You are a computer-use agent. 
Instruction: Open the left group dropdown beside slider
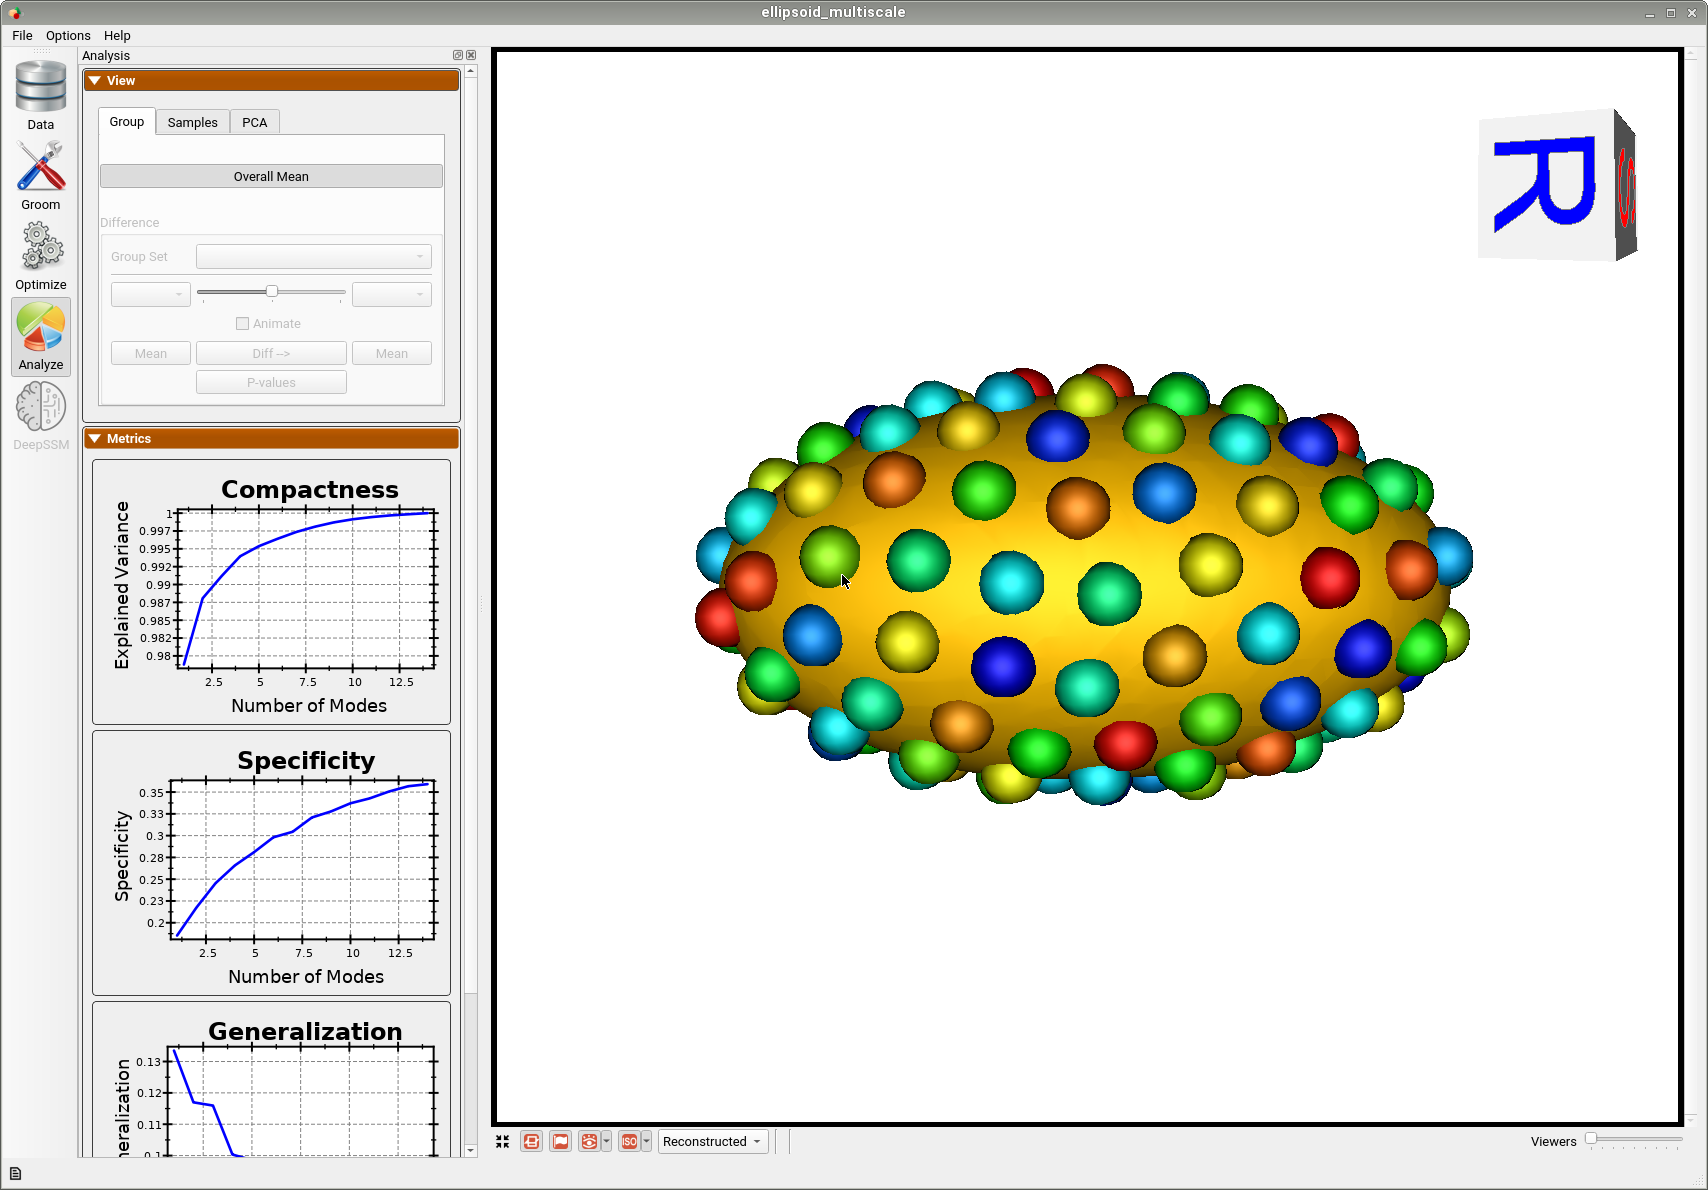[151, 294]
